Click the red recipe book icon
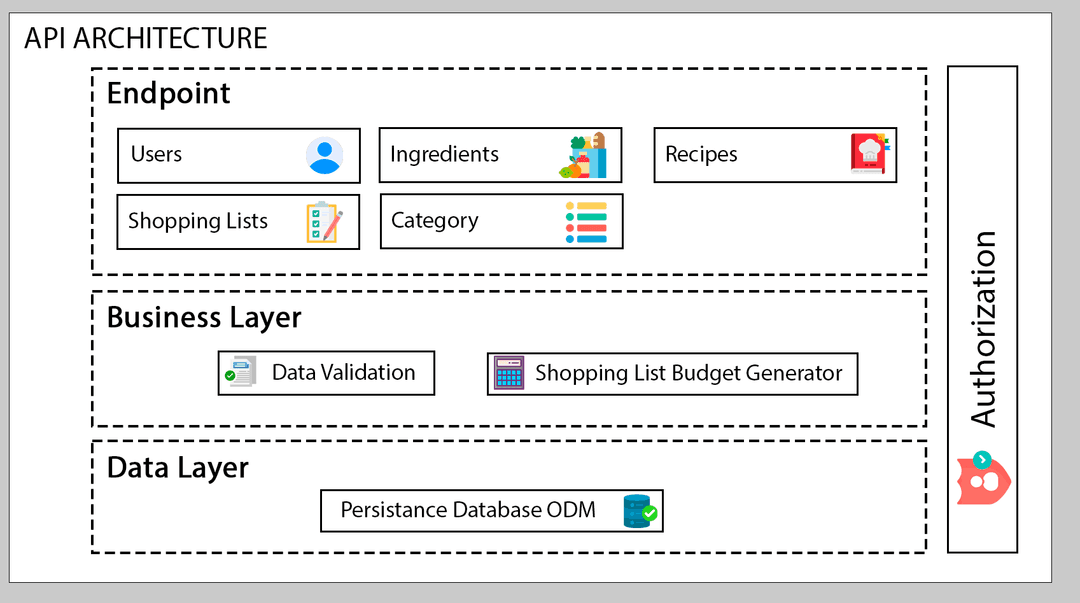This screenshot has height=603, width=1080. (x=869, y=155)
